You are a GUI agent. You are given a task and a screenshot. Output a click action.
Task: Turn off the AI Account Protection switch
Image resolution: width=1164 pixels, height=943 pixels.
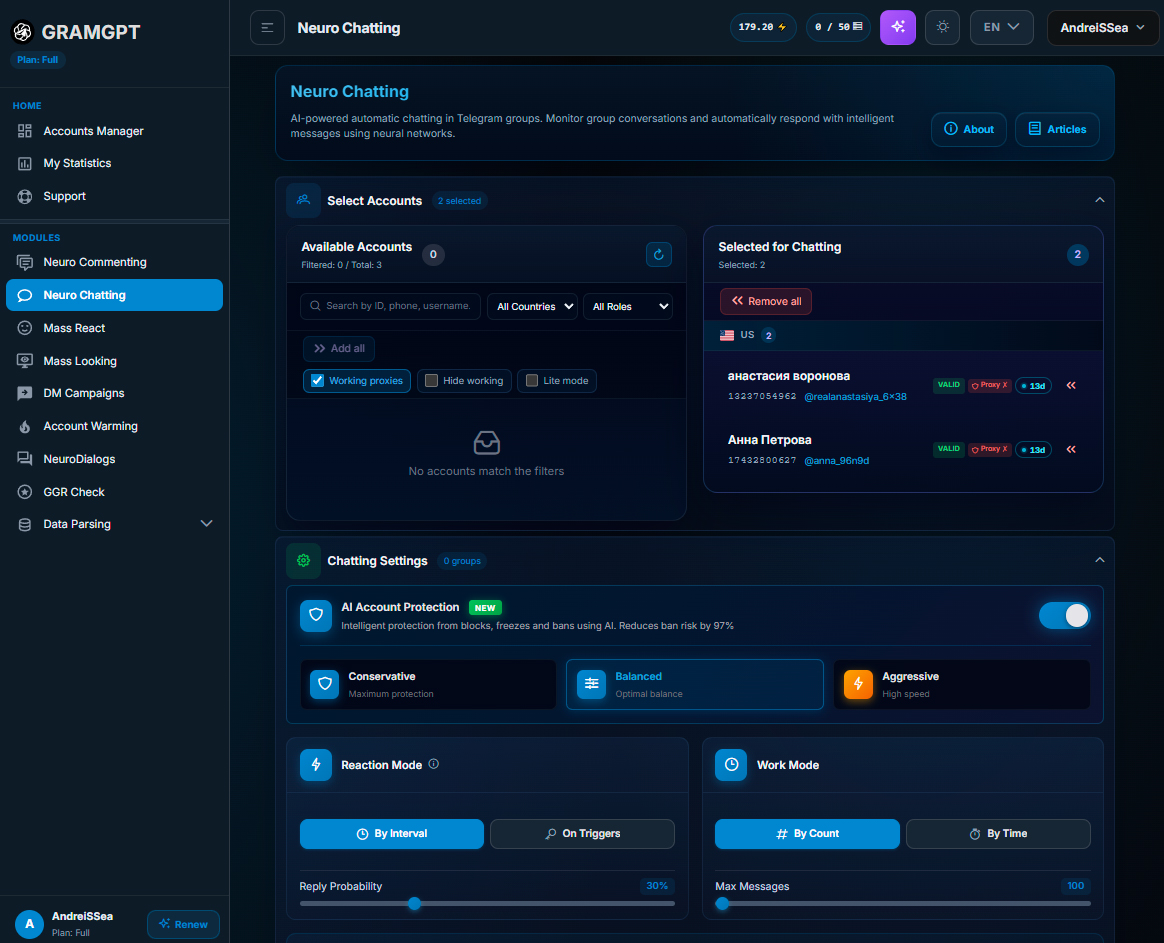pyautogui.click(x=1064, y=616)
